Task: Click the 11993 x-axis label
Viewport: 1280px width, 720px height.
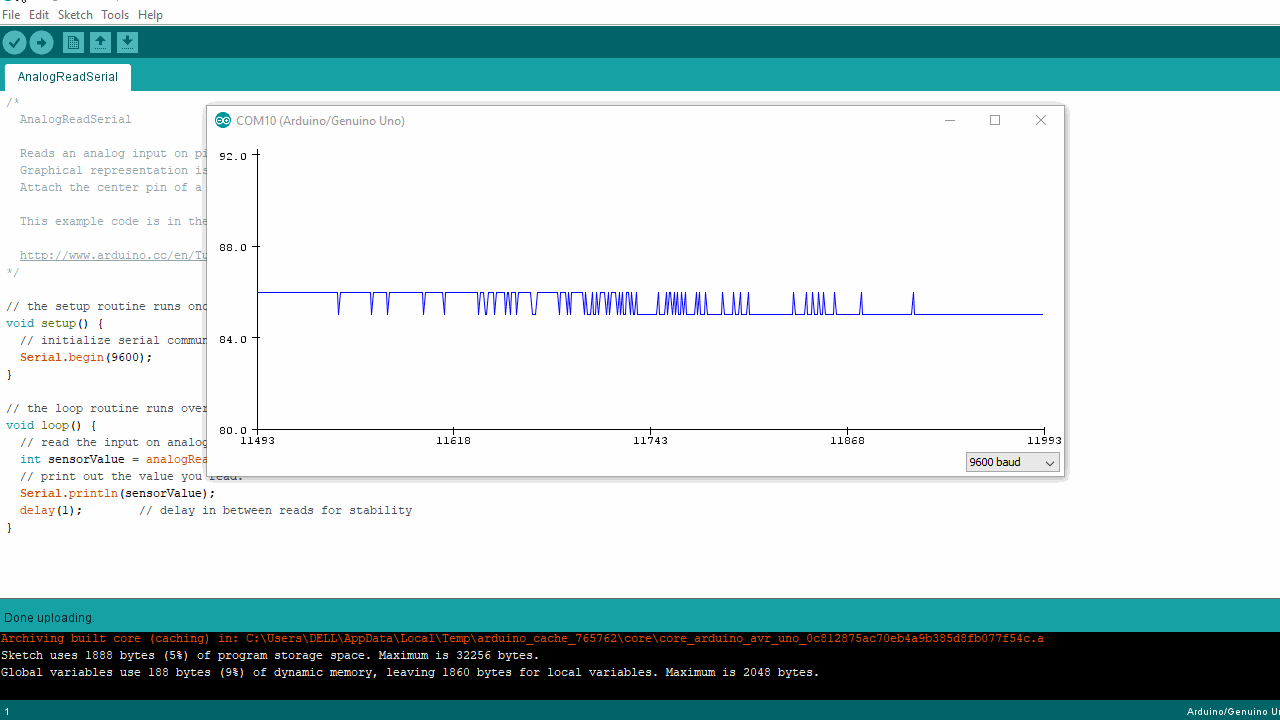Action: click(x=1043, y=441)
